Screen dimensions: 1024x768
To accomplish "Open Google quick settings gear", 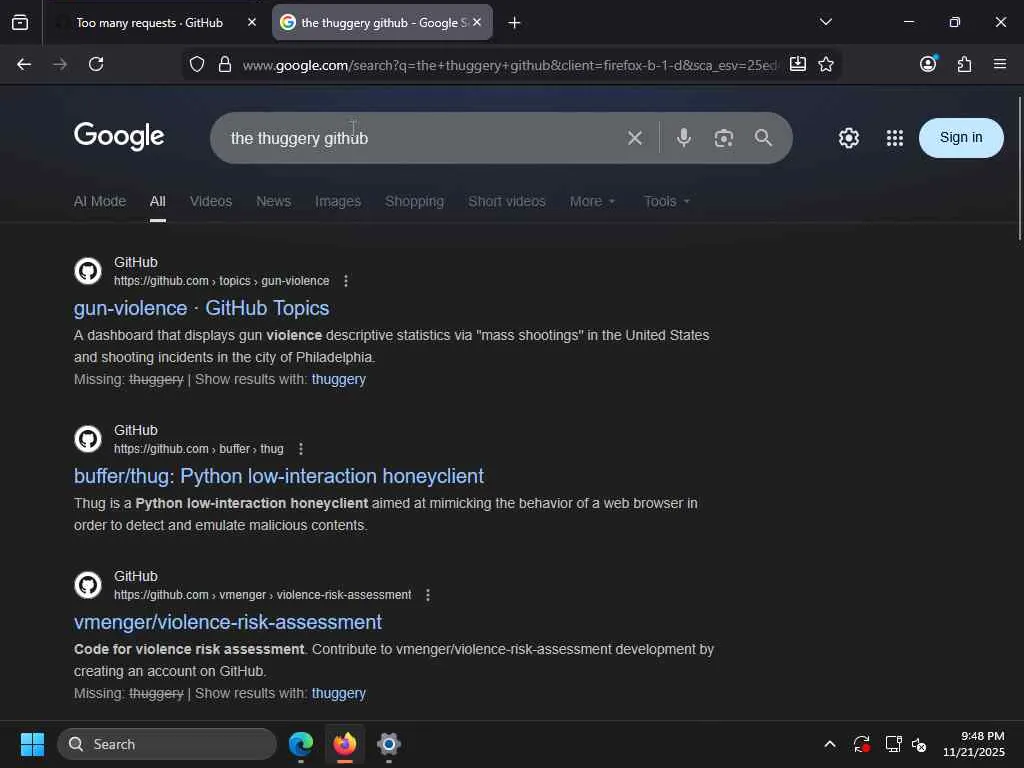I will (849, 138).
